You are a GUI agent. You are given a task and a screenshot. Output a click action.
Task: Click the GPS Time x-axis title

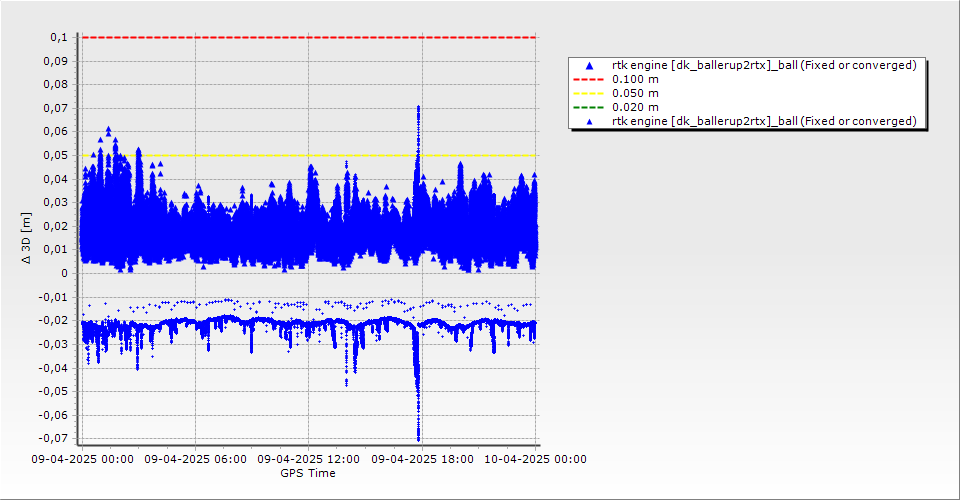point(308,473)
